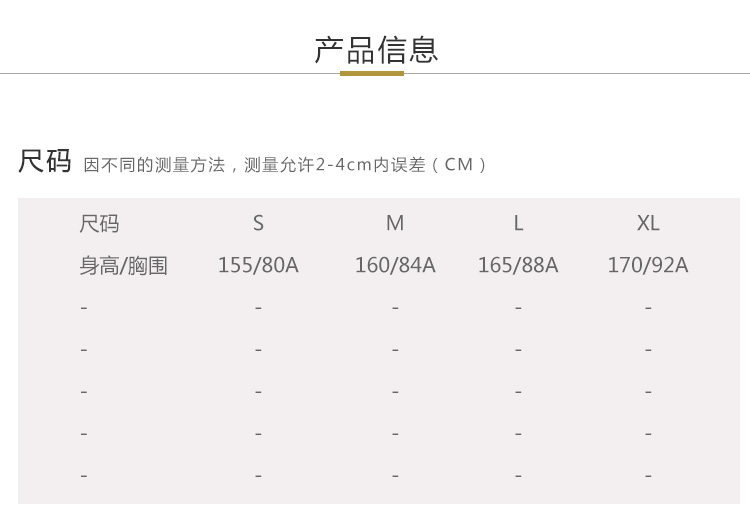Click the dash directly below 165/88A
The image size is (750, 507).
click(x=518, y=308)
